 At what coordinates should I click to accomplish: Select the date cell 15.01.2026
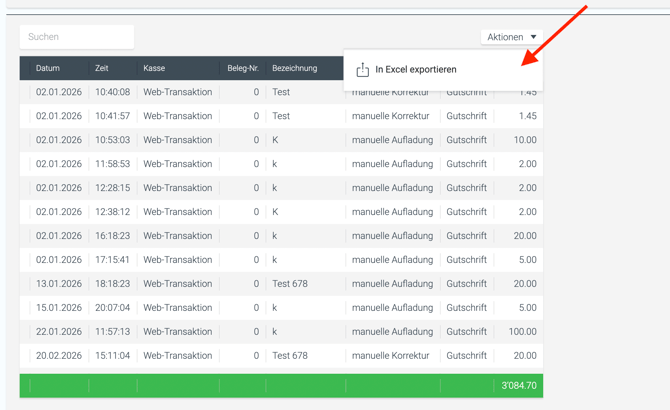[59, 308]
